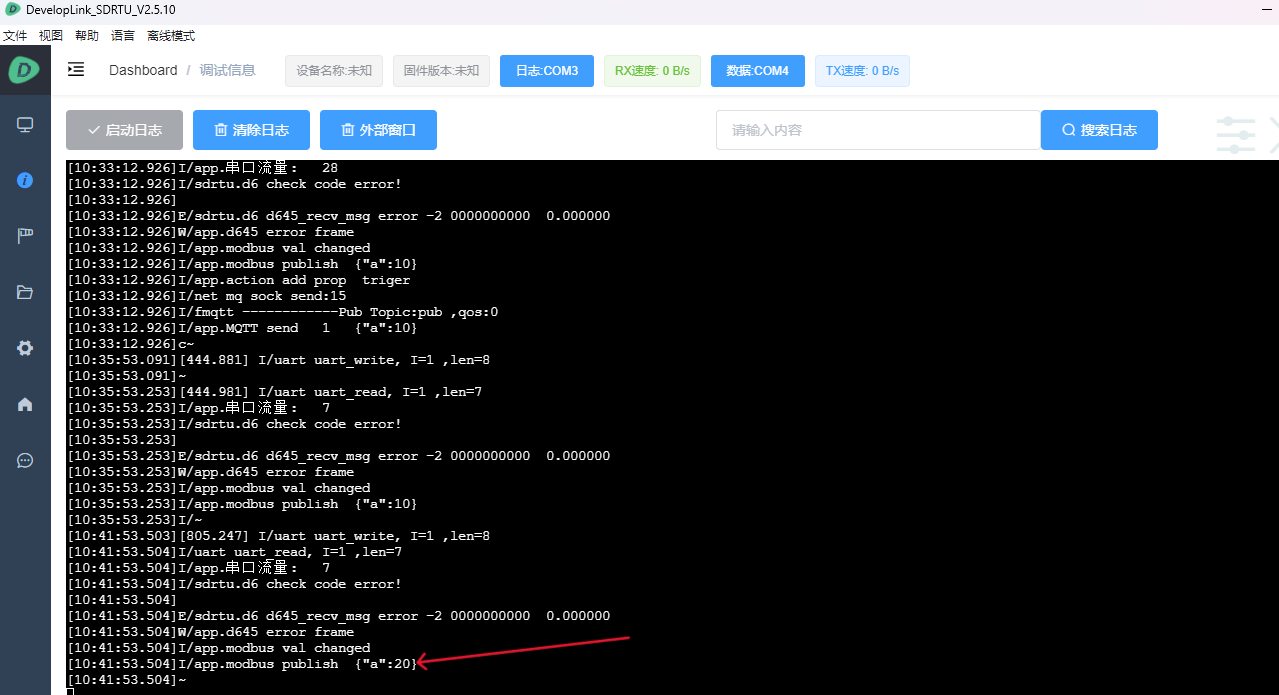
Task: Select the blue info icon in sidebar
Action: (25, 180)
